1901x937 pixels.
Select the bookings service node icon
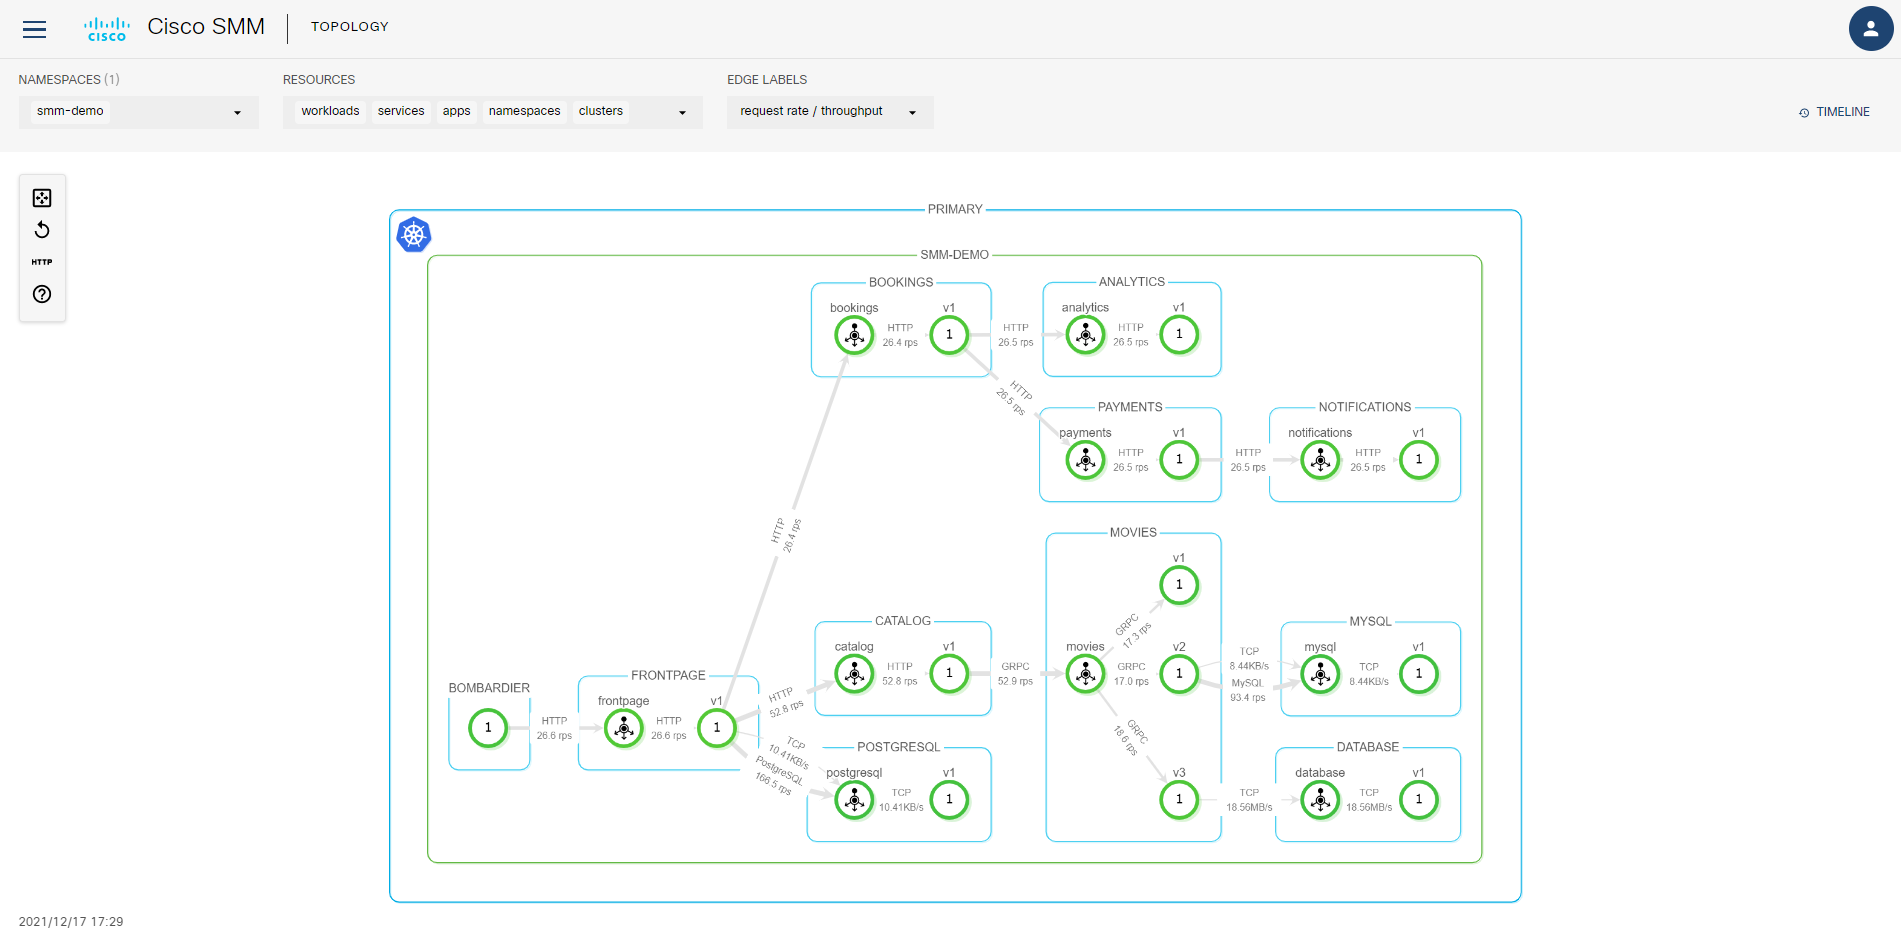[854, 335]
